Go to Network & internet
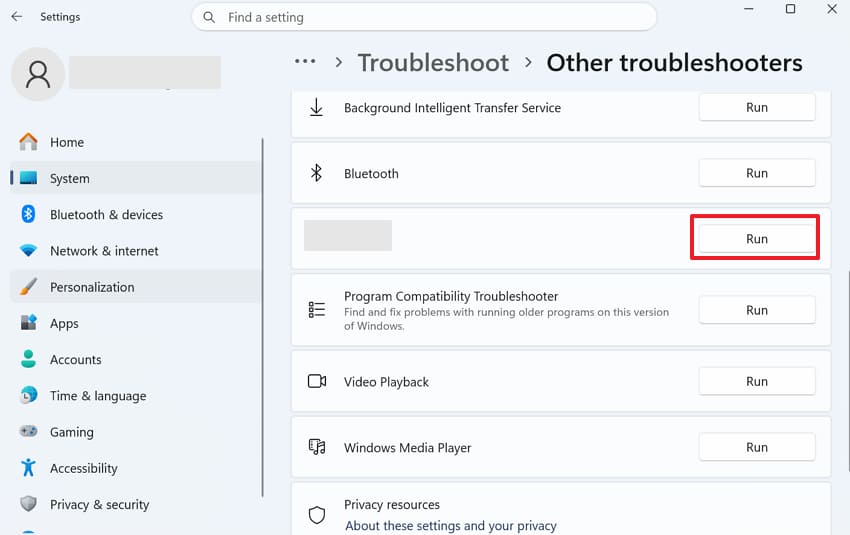Screen dimensions: 850x535 click(x=136, y=250)
